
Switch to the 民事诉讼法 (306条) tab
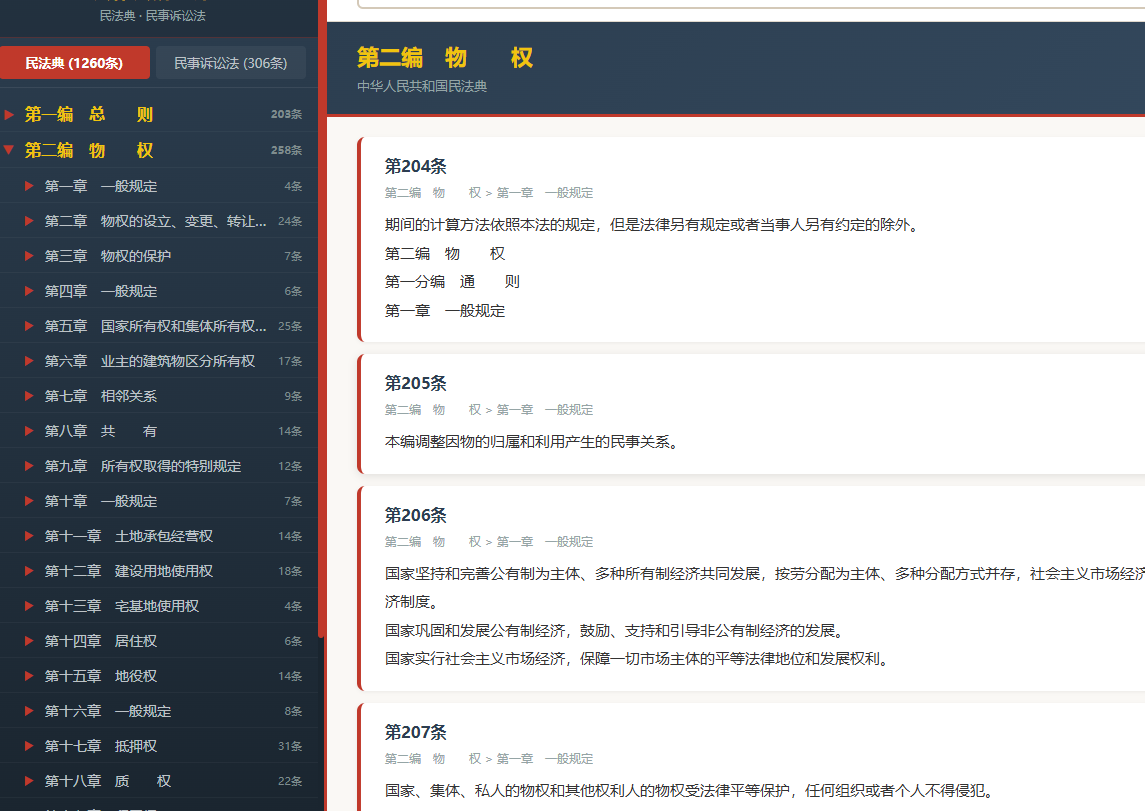231,63
